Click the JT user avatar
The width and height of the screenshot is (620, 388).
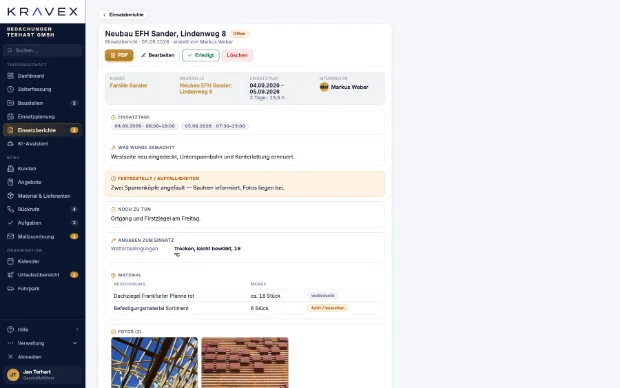pyautogui.click(x=13, y=375)
